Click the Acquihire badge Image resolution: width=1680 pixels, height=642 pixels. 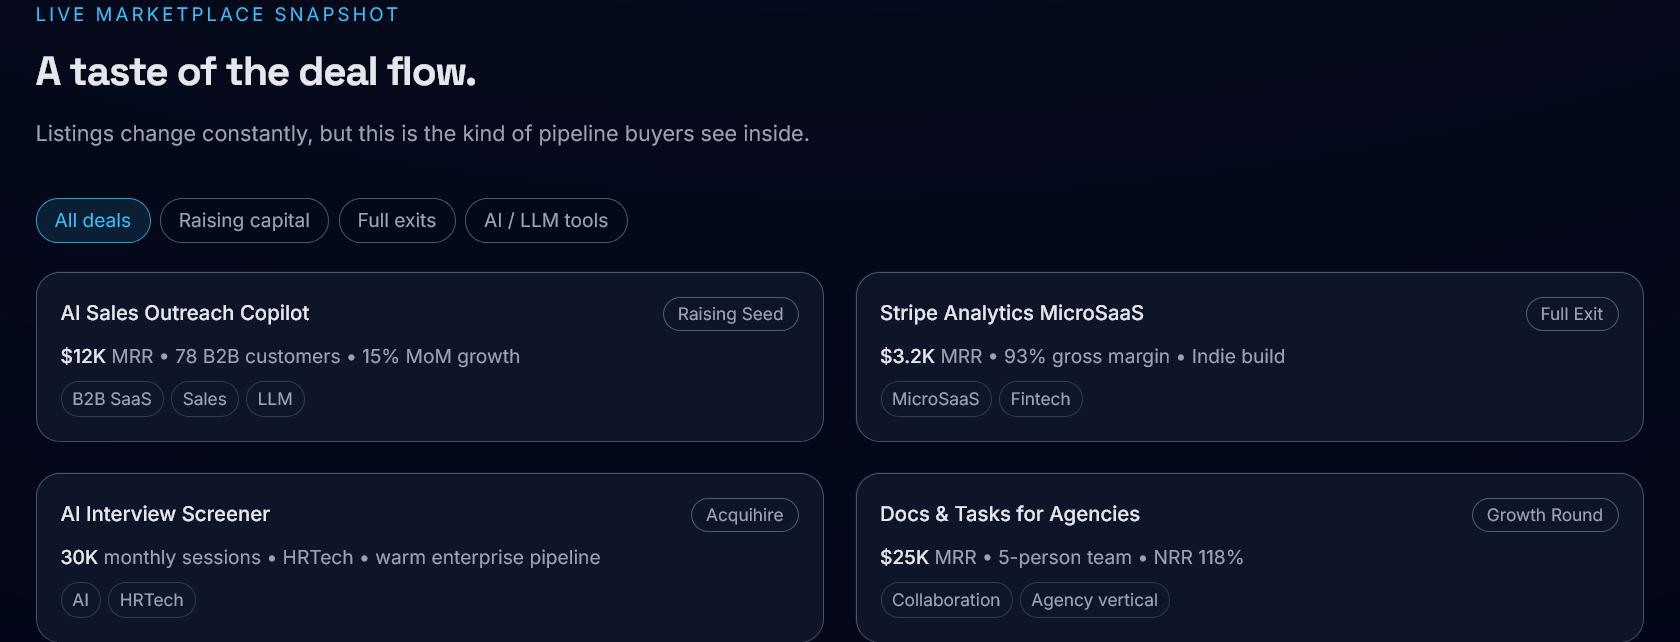[744, 515]
